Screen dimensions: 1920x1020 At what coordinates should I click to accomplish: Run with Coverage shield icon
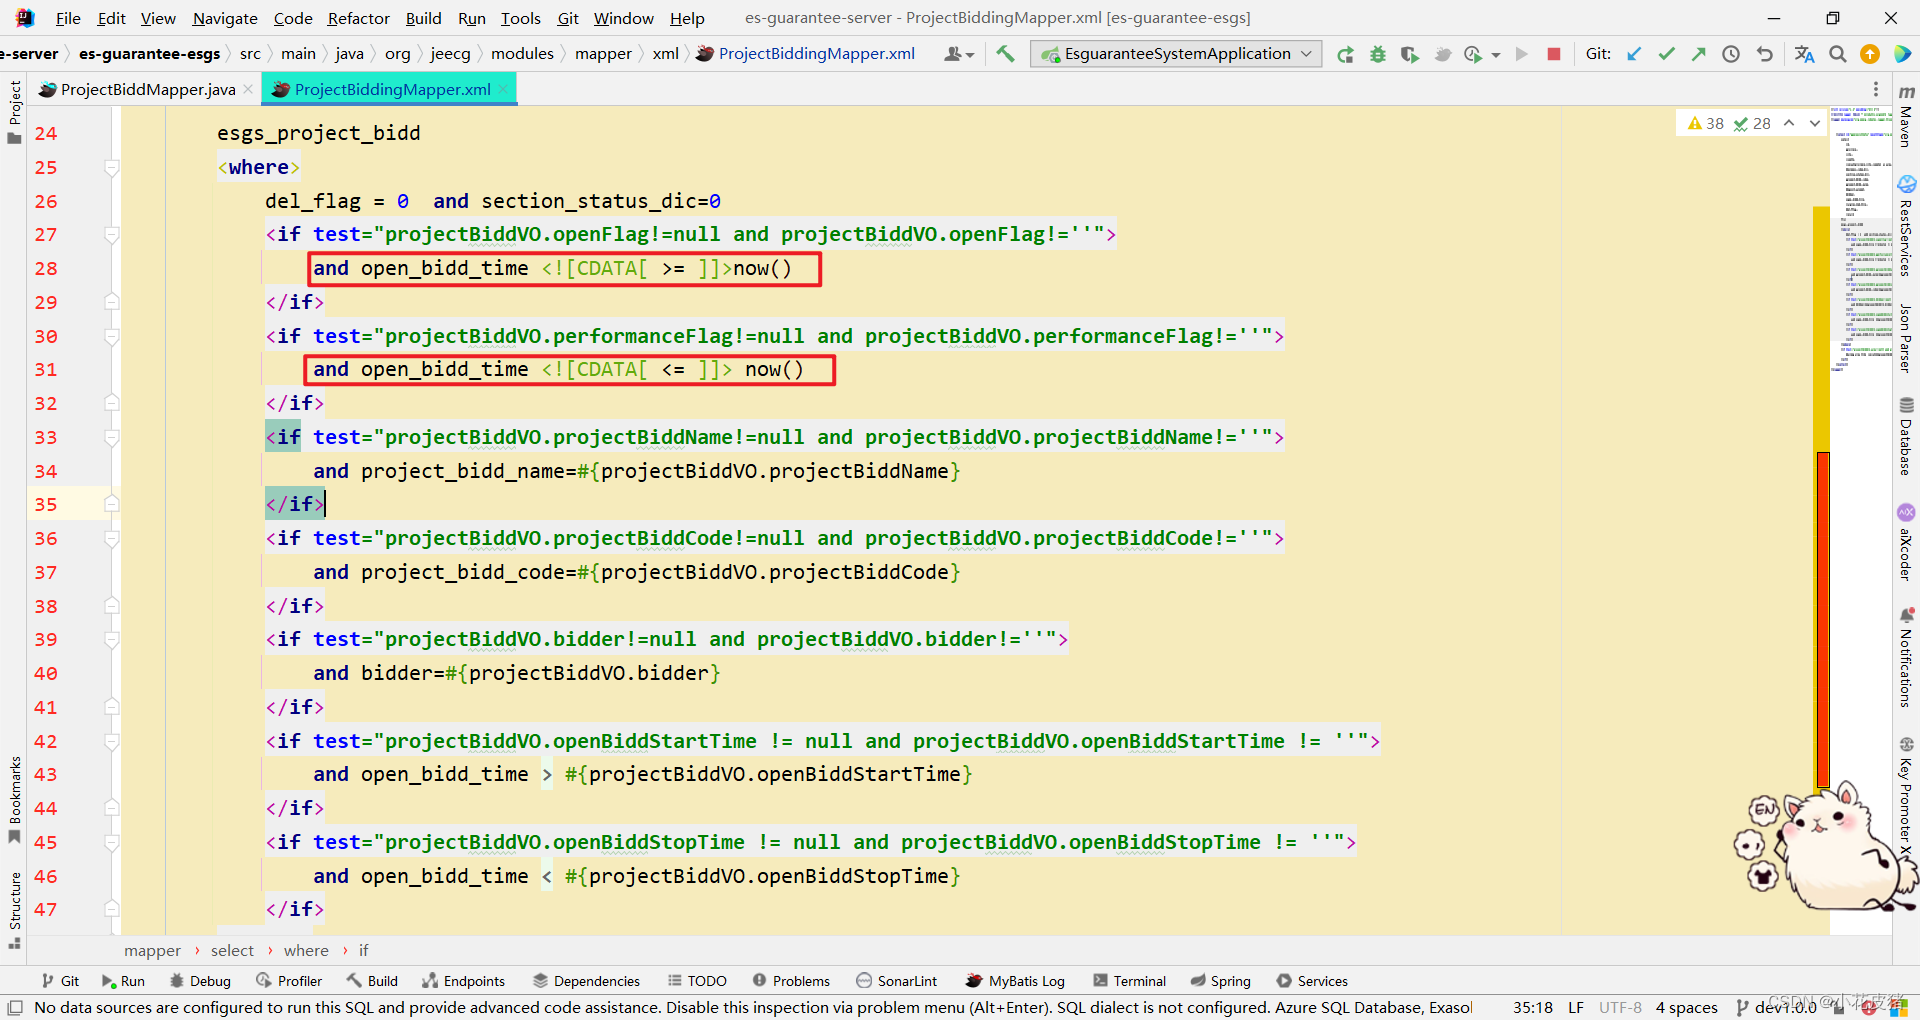coord(1410,54)
